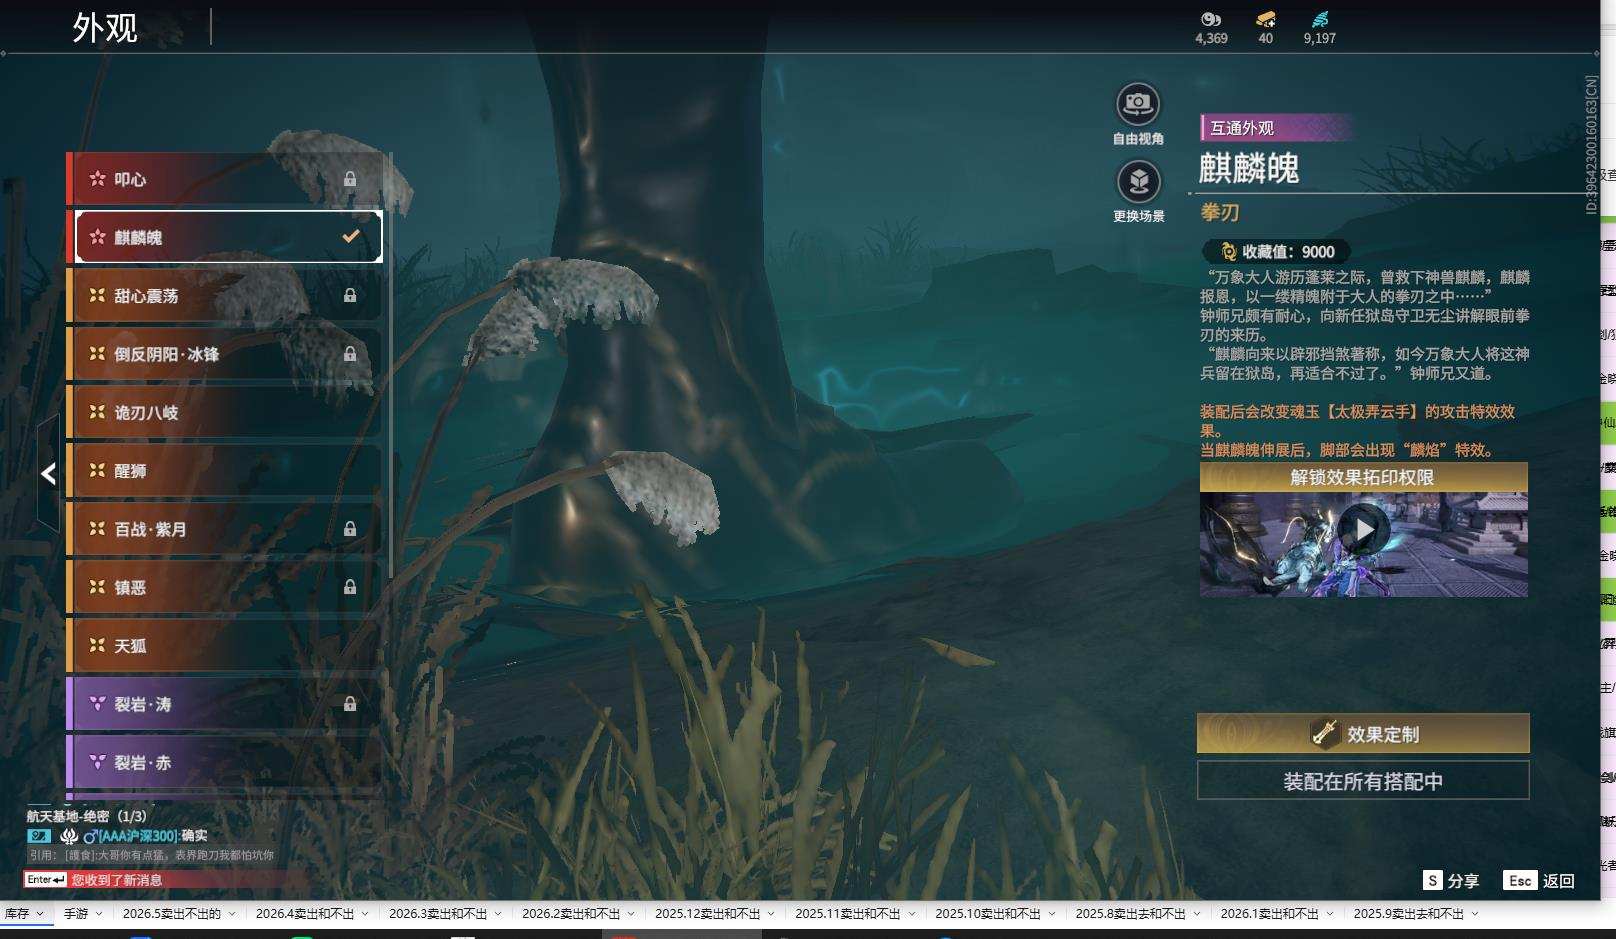Select the 裂岩·涛 skin name
The height and width of the screenshot is (939, 1616).
coord(143,704)
